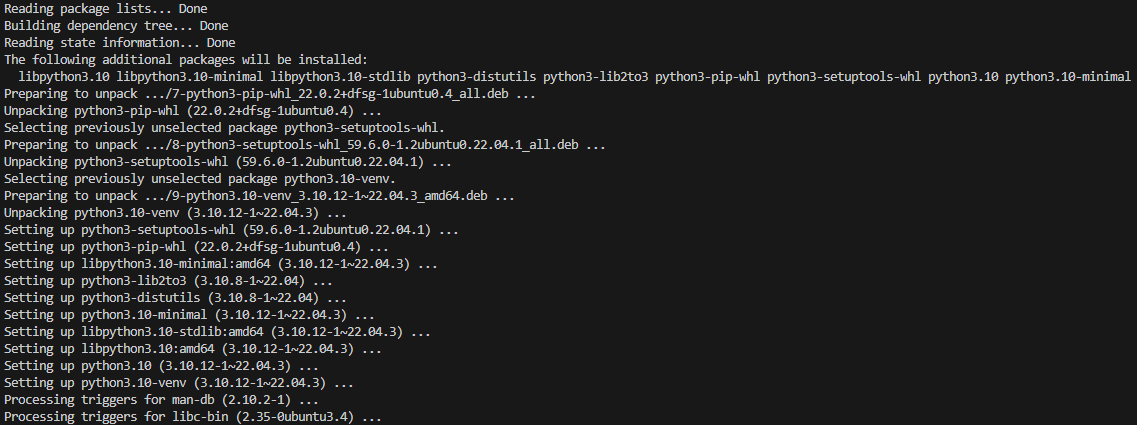Click the 'Setting up libpython3.10-minimal:amd64' line

point(220,264)
